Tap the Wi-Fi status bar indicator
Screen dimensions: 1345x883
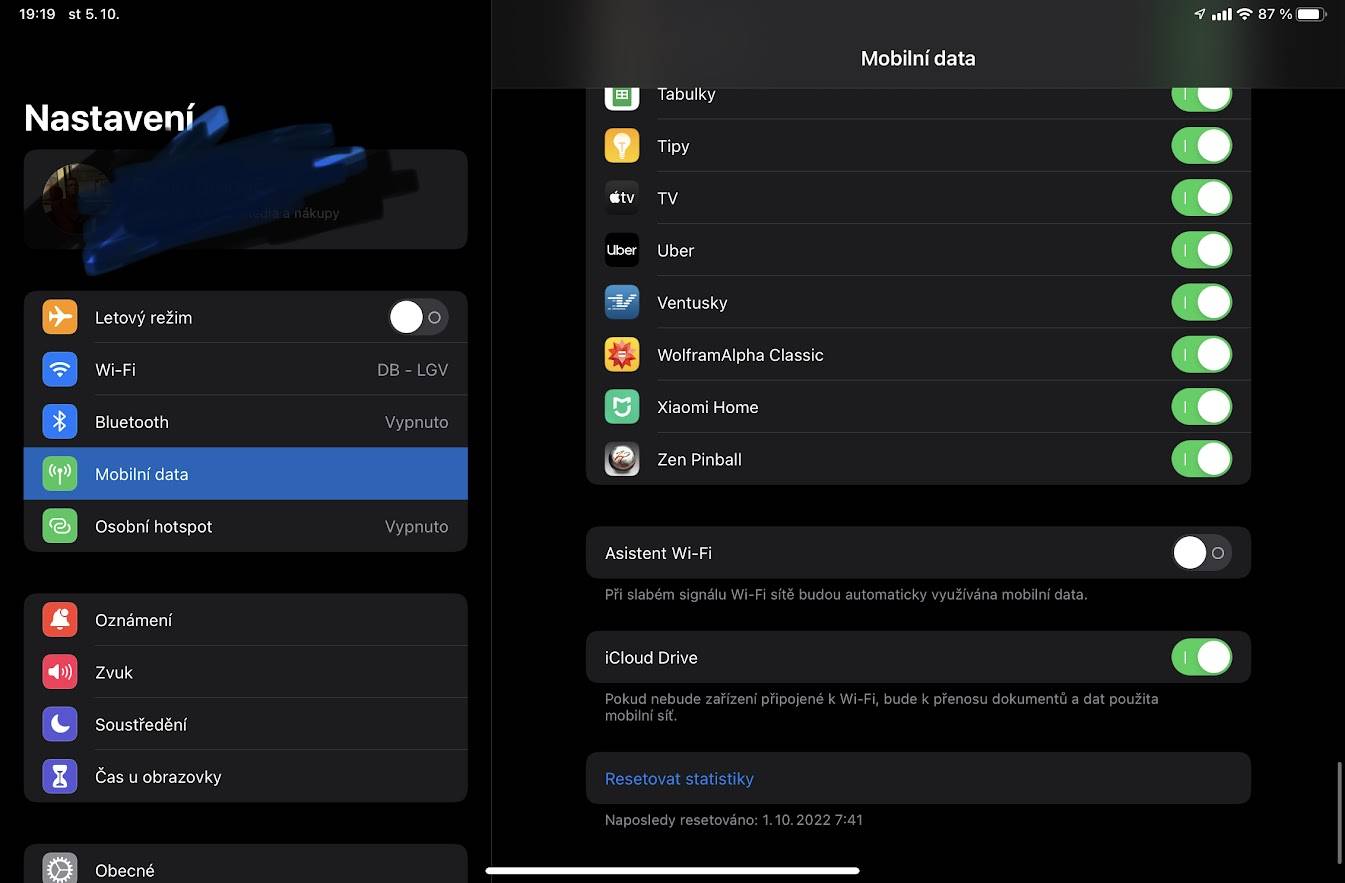tap(1244, 14)
